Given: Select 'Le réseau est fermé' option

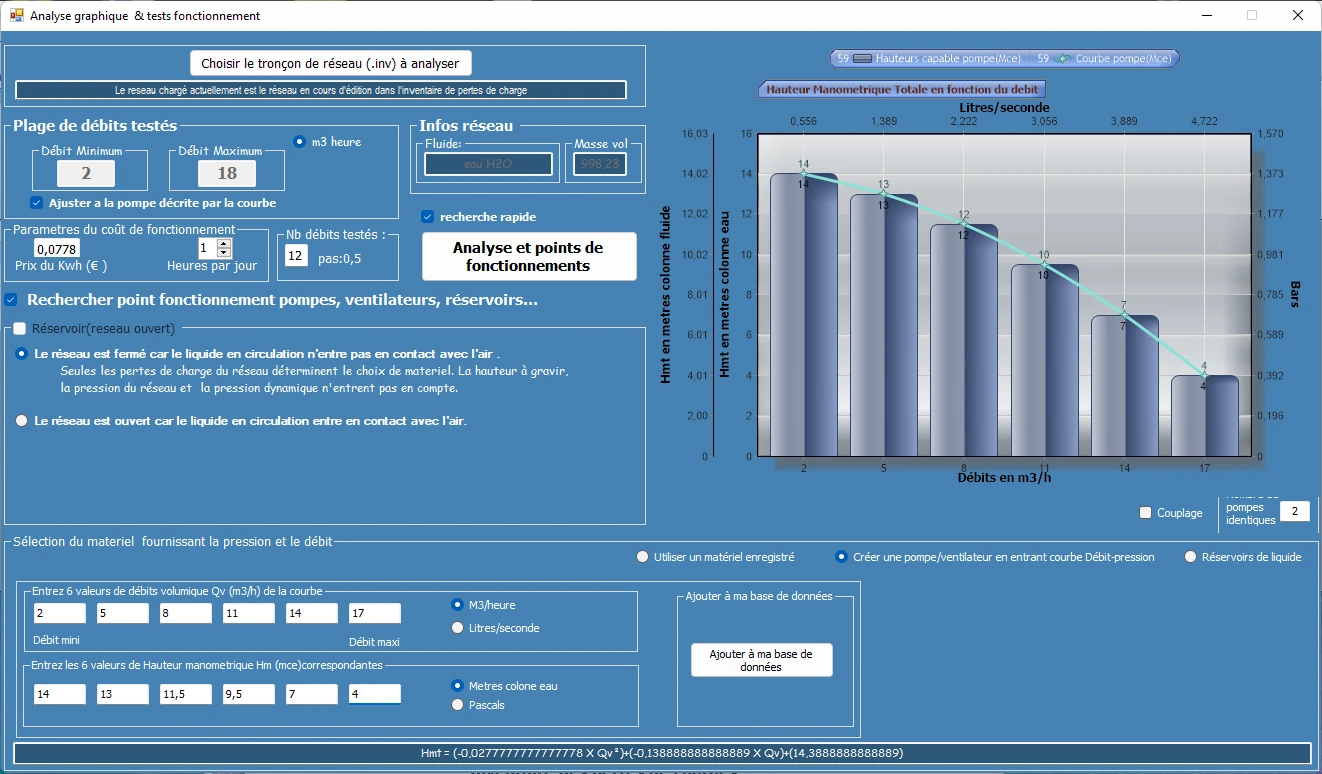Looking at the screenshot, I should click(22, 354).
